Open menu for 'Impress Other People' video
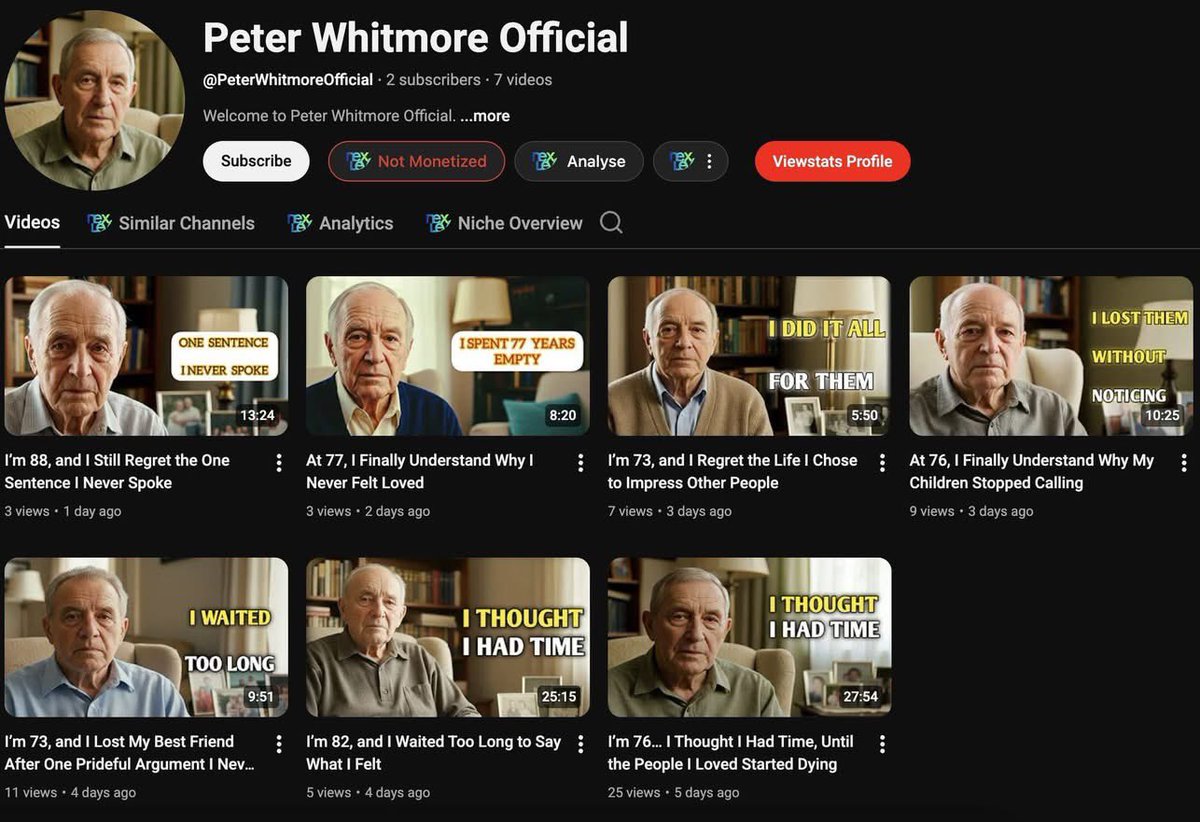Screen dimensions: 1200x822 [x=882, y=462]
